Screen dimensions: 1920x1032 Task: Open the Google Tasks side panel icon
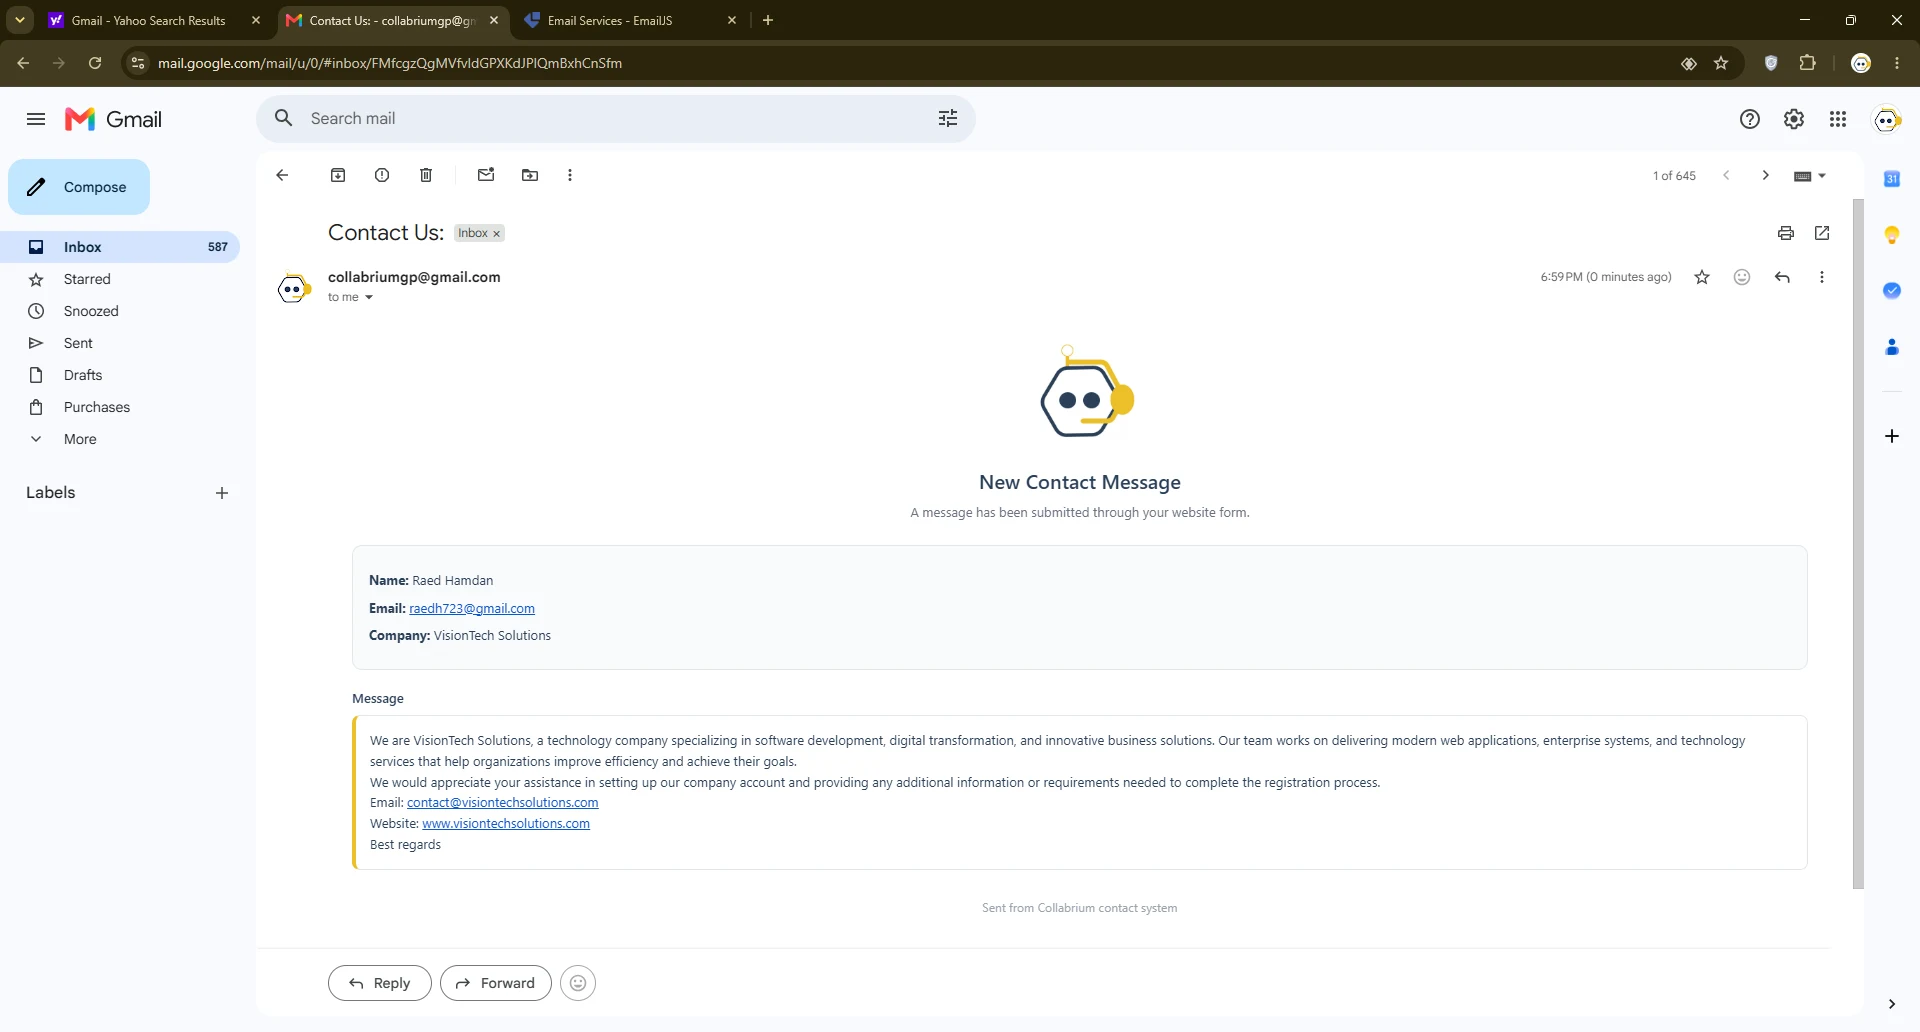tap(1892, 290)
